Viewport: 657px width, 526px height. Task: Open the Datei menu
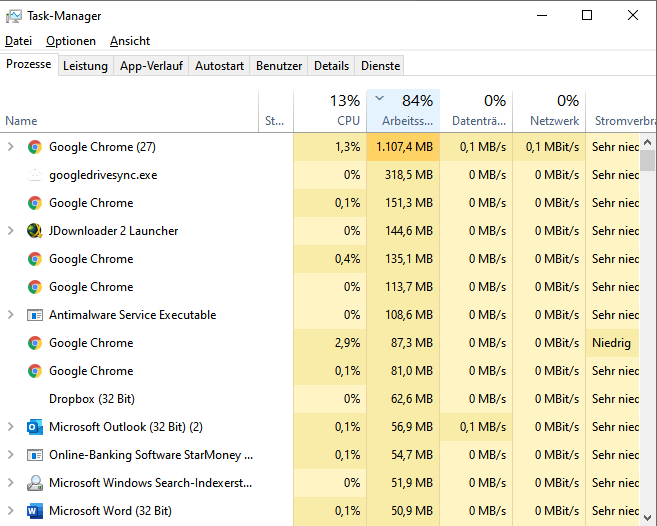[x=18, y=41]
